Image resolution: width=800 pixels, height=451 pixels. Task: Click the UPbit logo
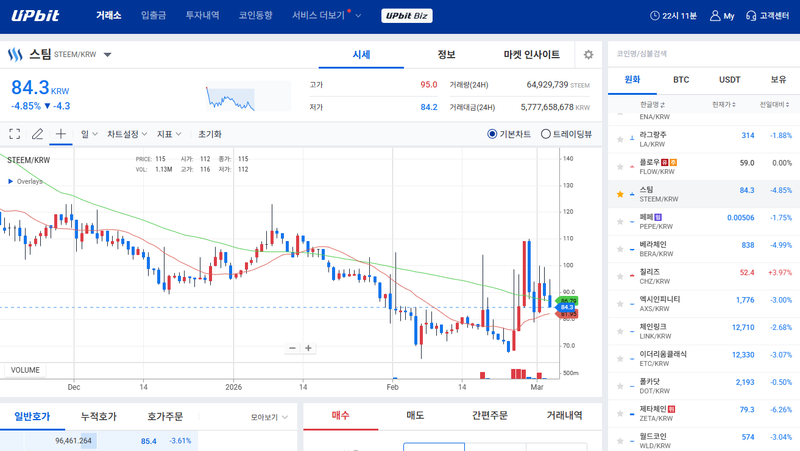[35, 16]
